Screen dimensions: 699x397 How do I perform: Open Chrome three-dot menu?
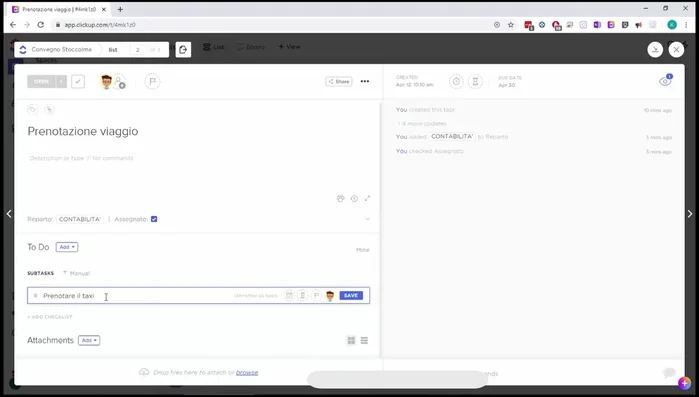point(686,25)
